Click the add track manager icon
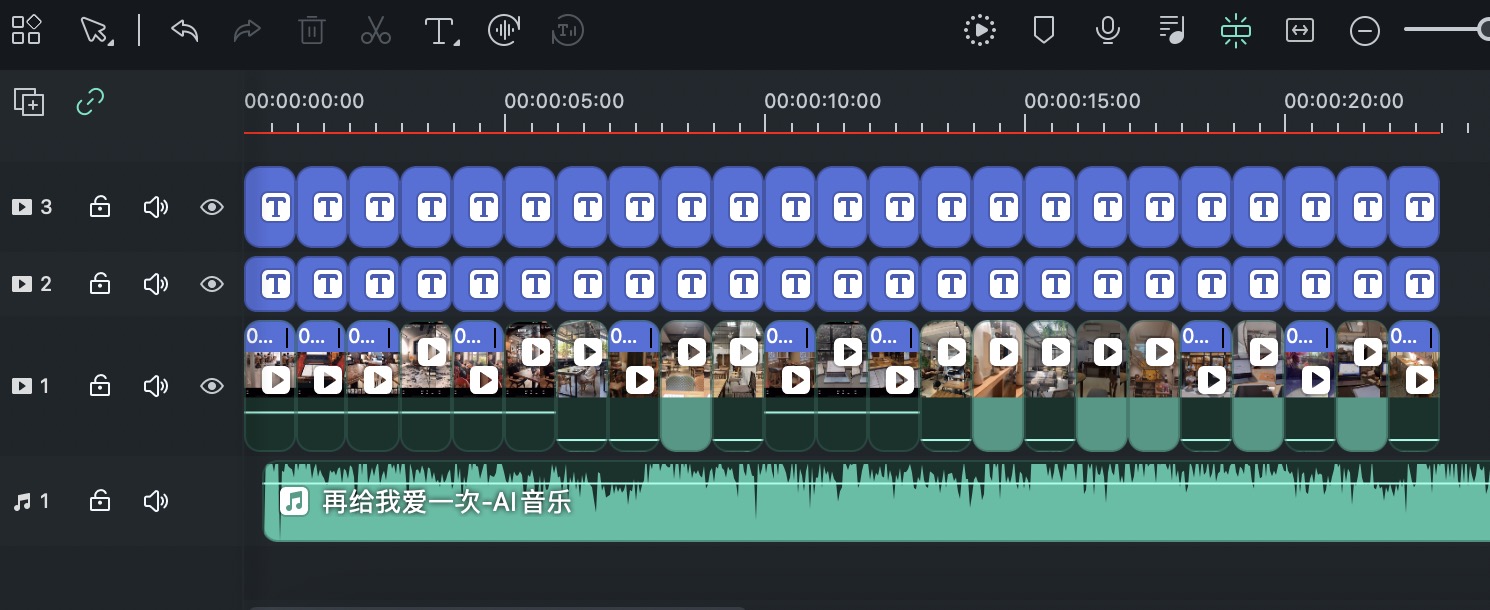Image resolution: width=1490 pixels, height=610 pixels. [x=29, y=102]
